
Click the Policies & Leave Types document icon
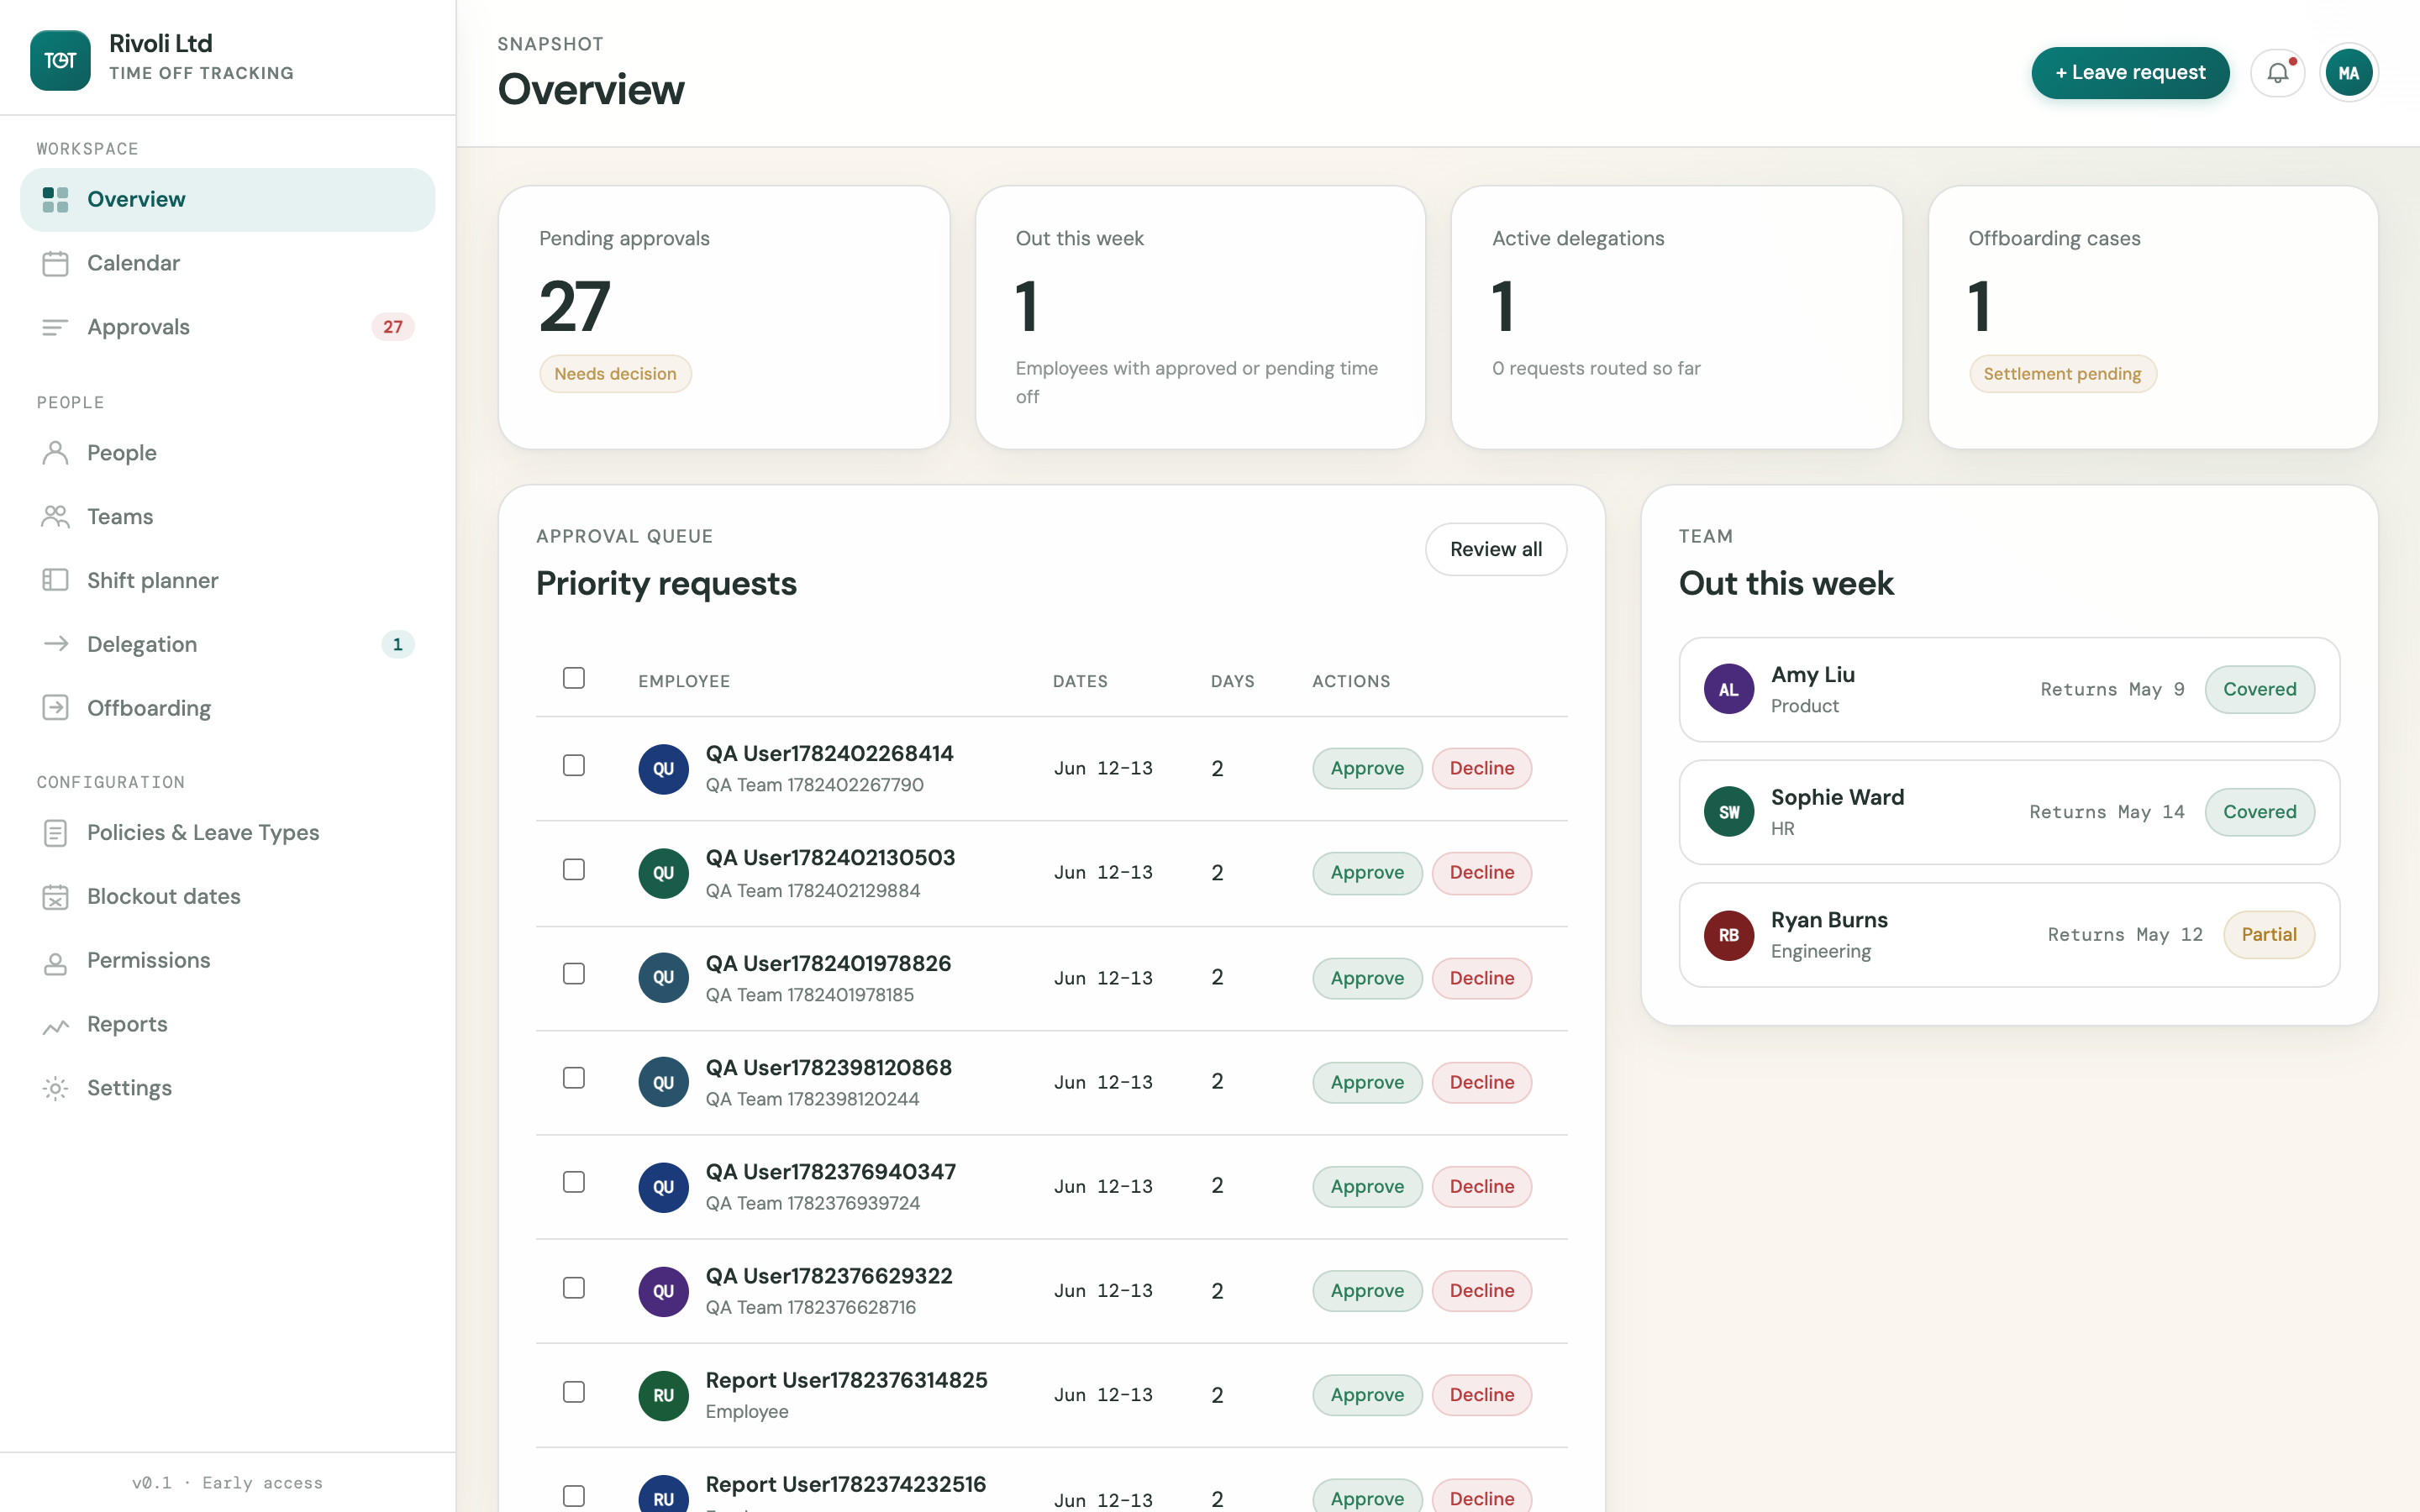click(x=56, y=833)
